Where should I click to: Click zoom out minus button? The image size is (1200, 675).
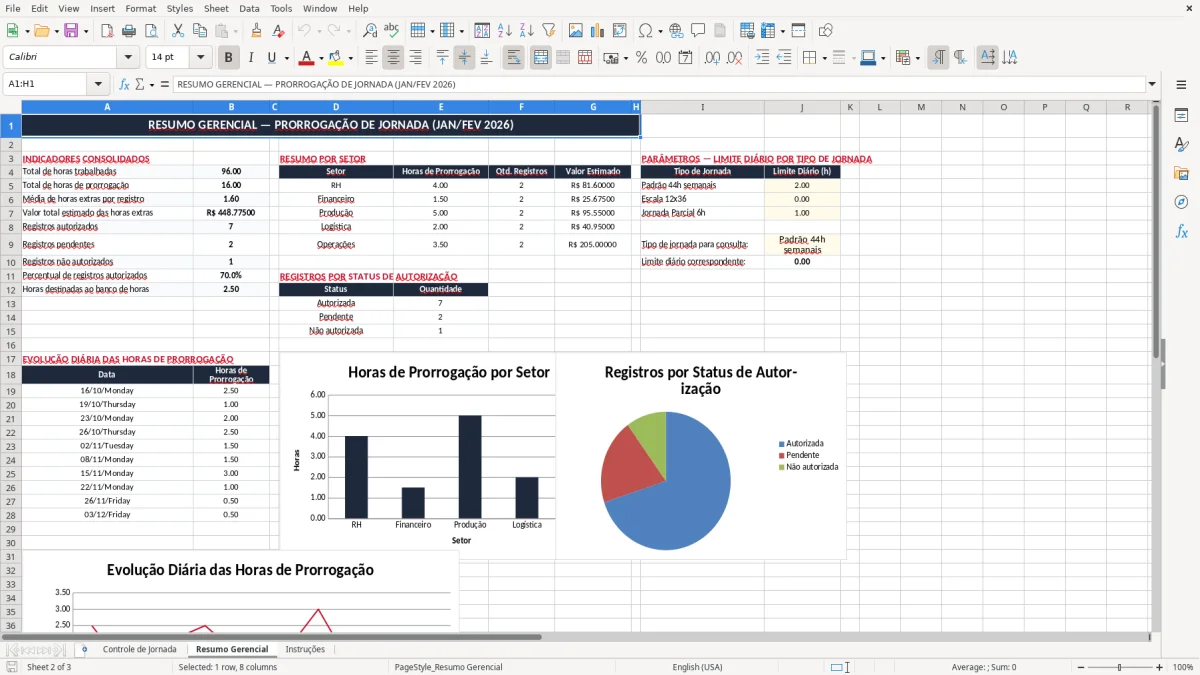[1079, 667]
